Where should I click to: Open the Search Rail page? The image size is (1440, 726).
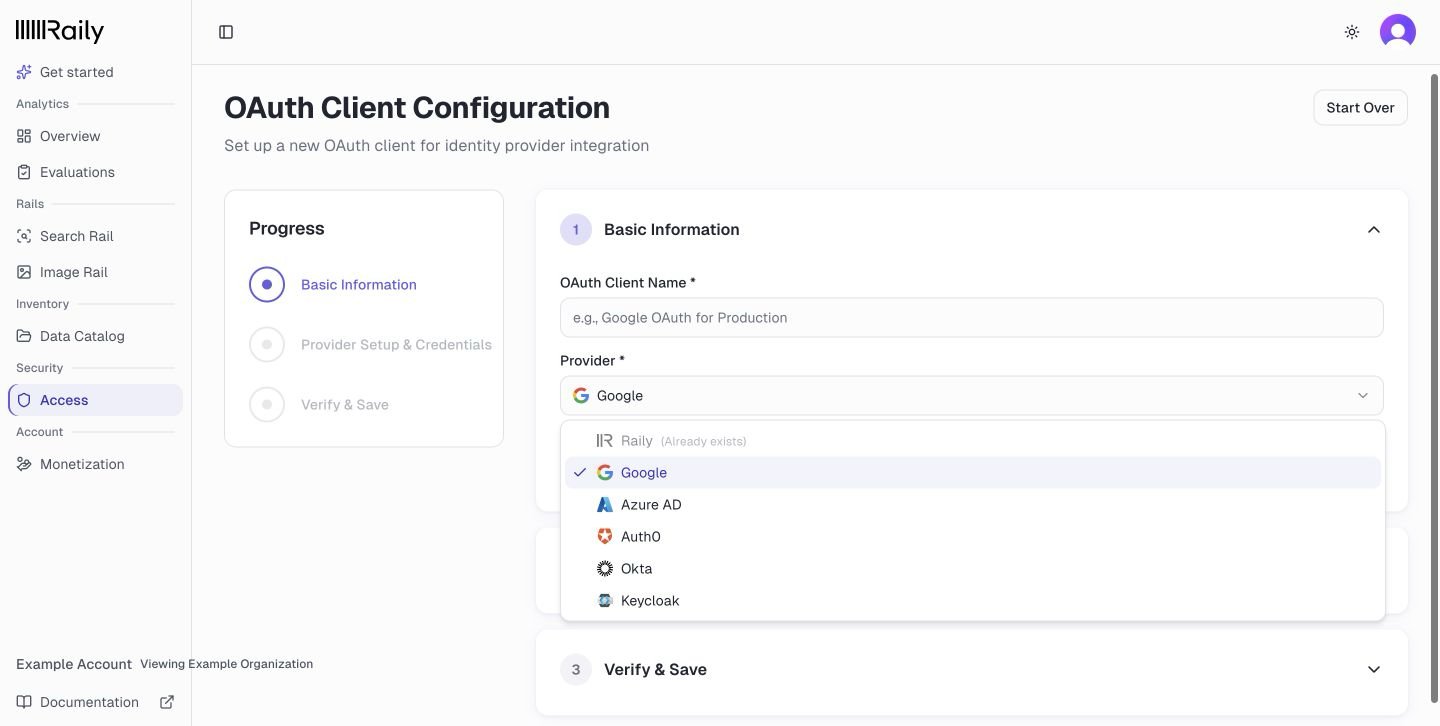[x=95, y=236]
